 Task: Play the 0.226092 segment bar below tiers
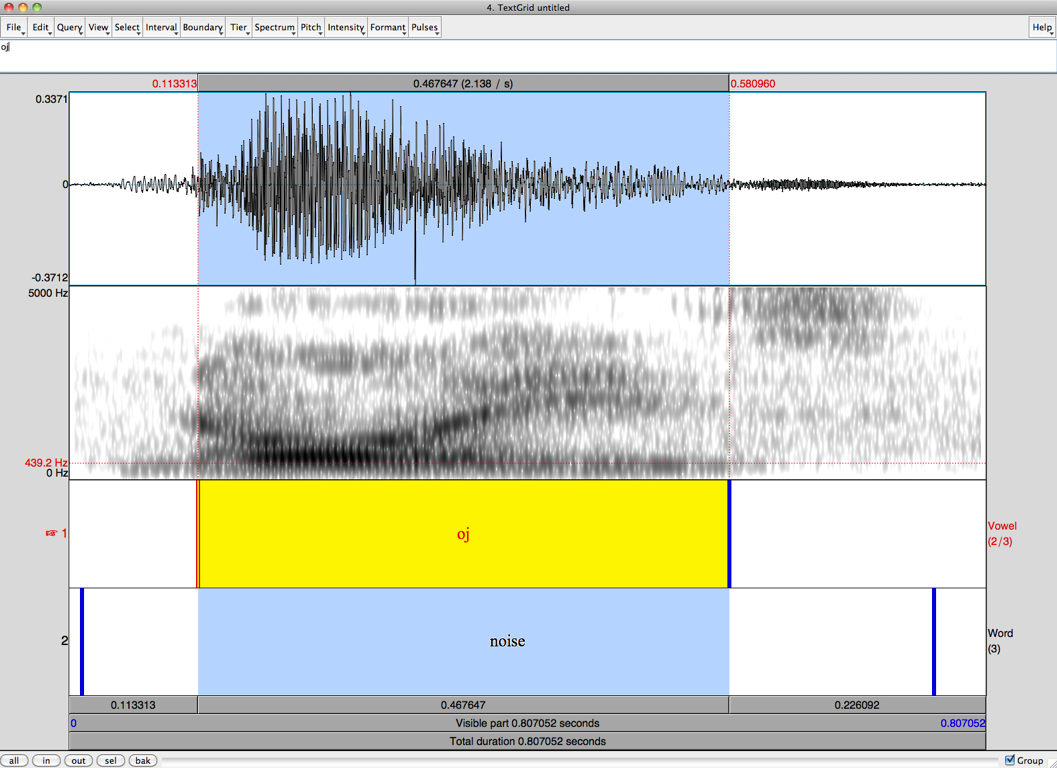click(857, 705)
